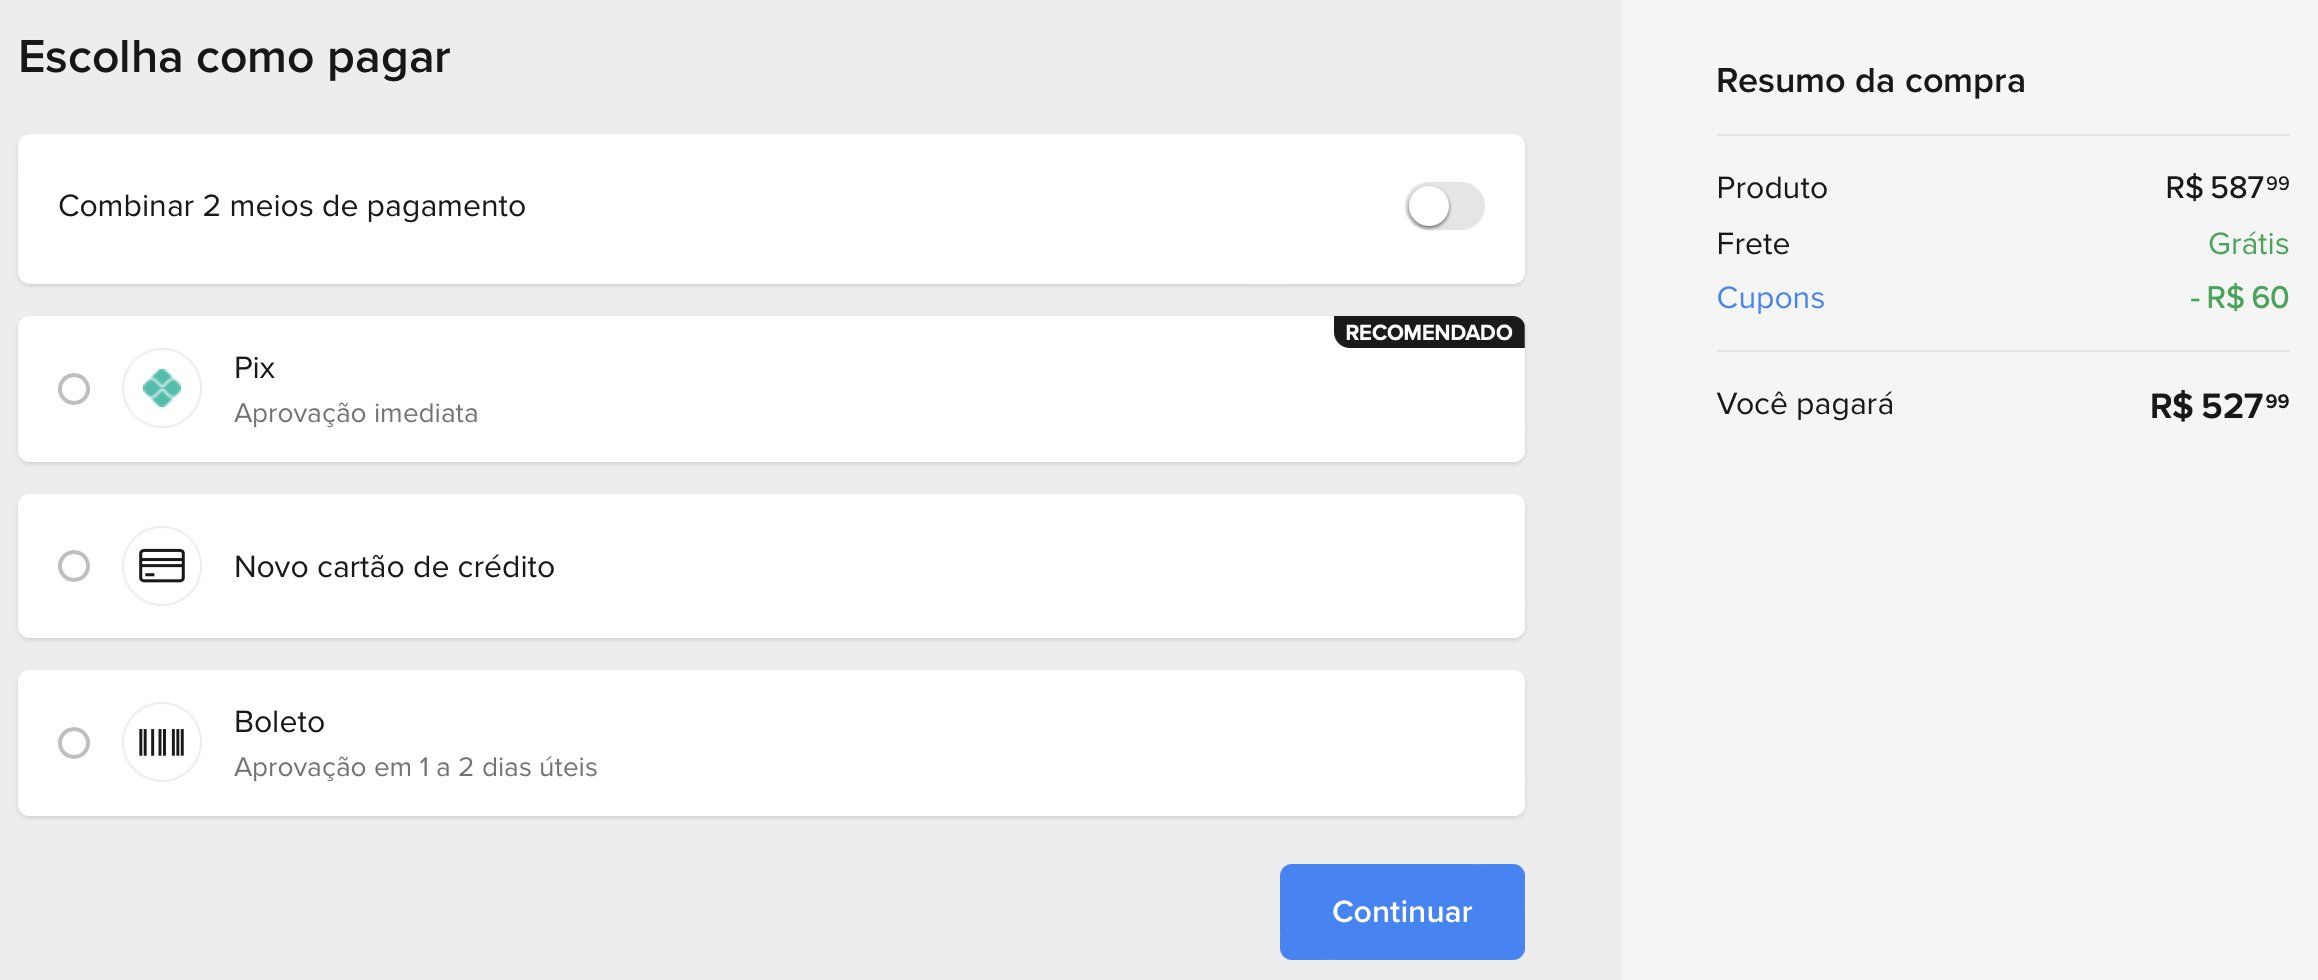2318x980 pixels.
Task: Click the Boleto barcode icon
Action: click(x=161, y=742)
